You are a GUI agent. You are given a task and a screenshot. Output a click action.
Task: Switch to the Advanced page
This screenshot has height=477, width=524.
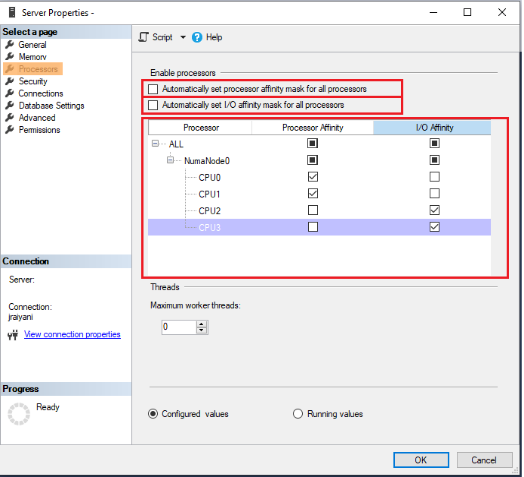click(x=37, y=118)
